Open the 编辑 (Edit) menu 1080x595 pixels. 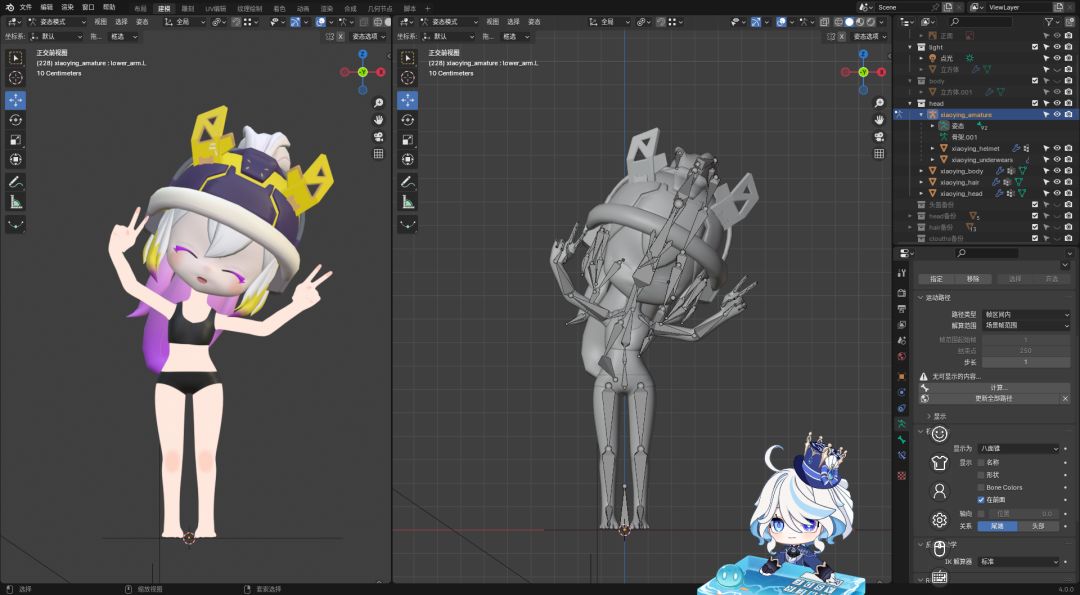point(46,7)
